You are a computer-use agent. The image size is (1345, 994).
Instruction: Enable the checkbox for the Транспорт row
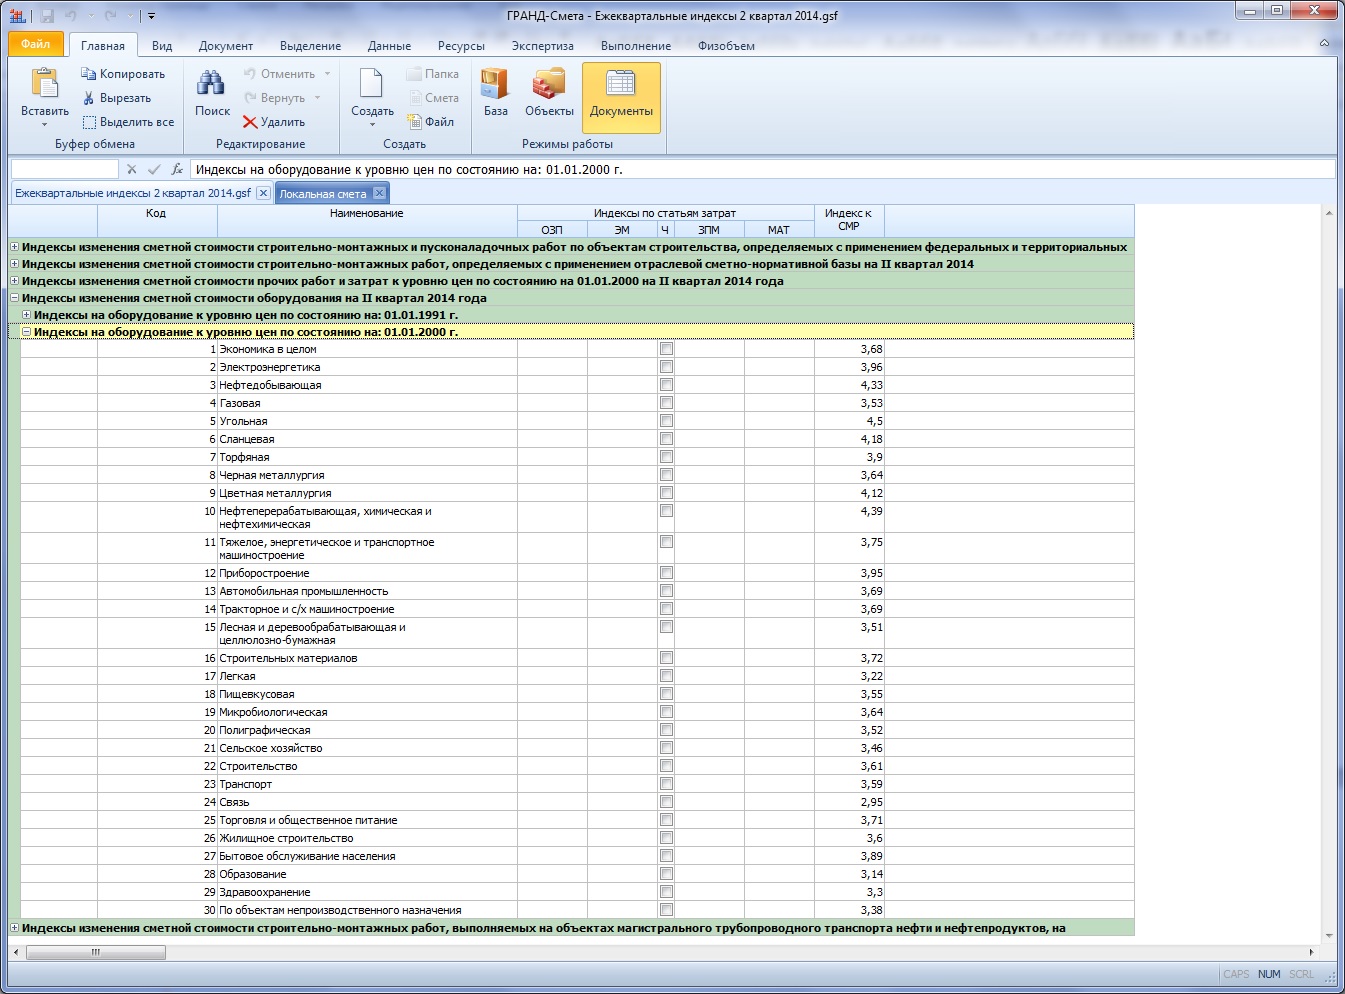coord(666,784)
